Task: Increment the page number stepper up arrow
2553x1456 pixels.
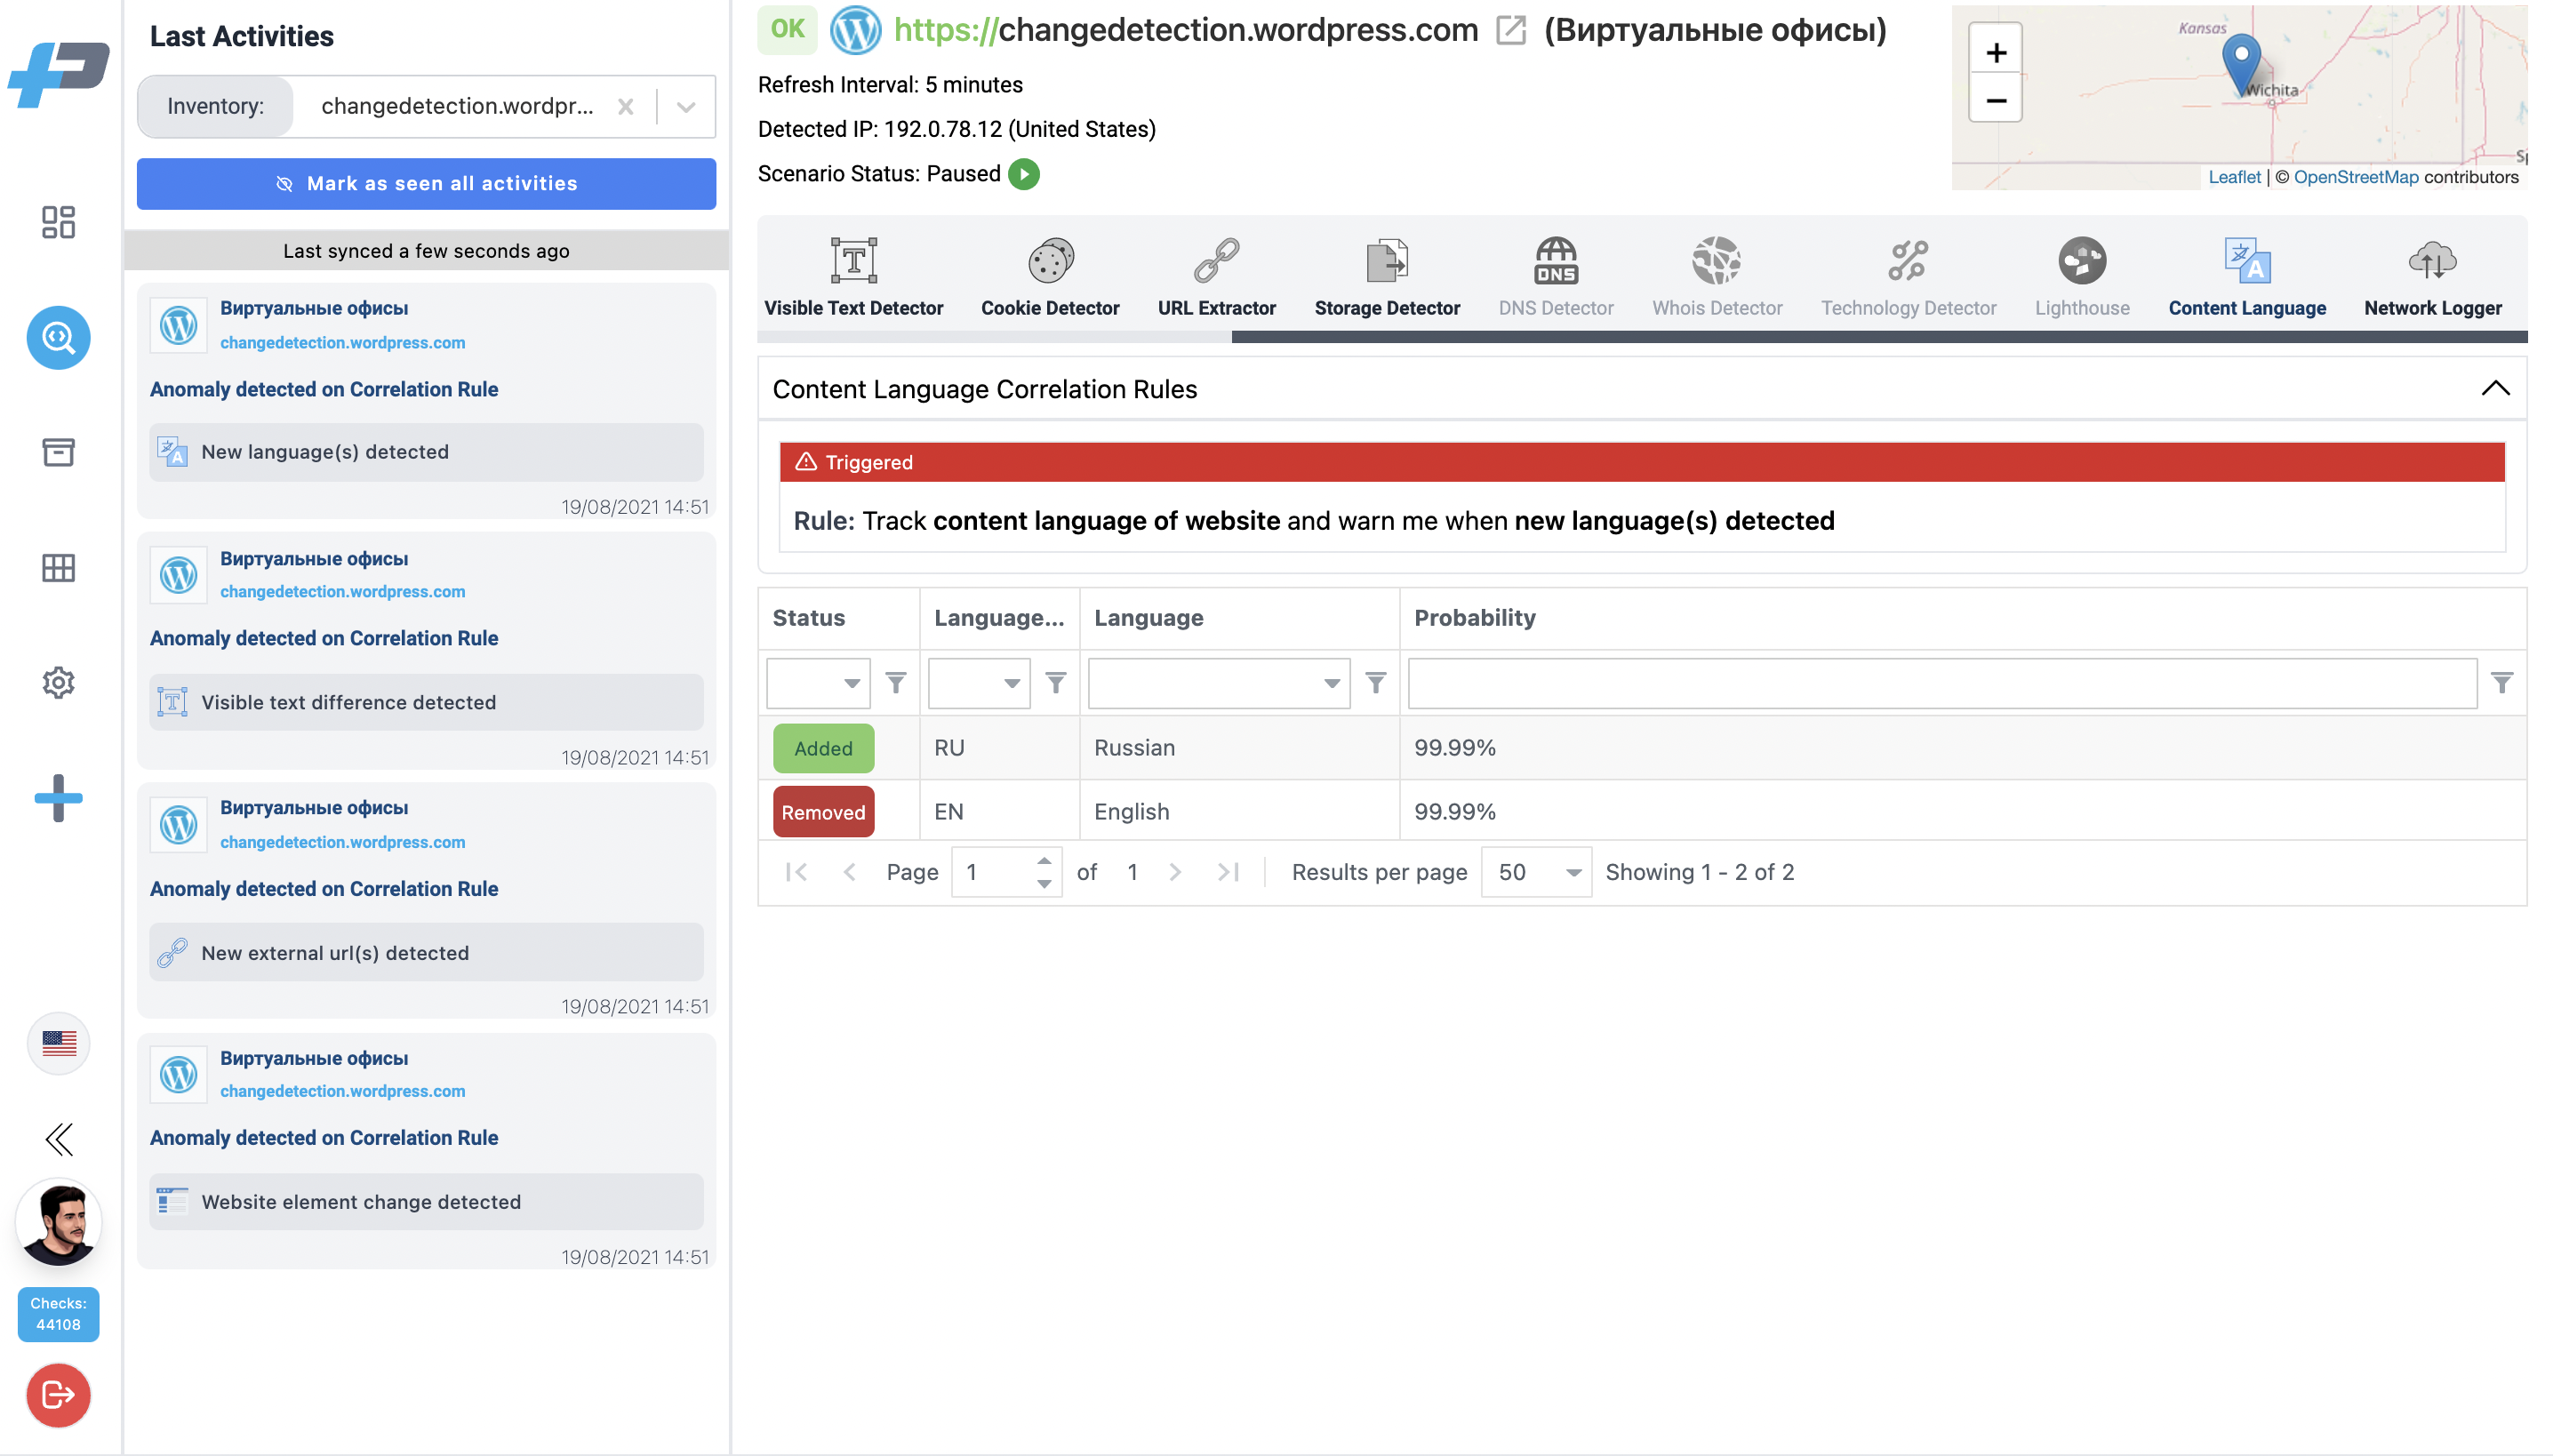Action: tap(1043, 861)
